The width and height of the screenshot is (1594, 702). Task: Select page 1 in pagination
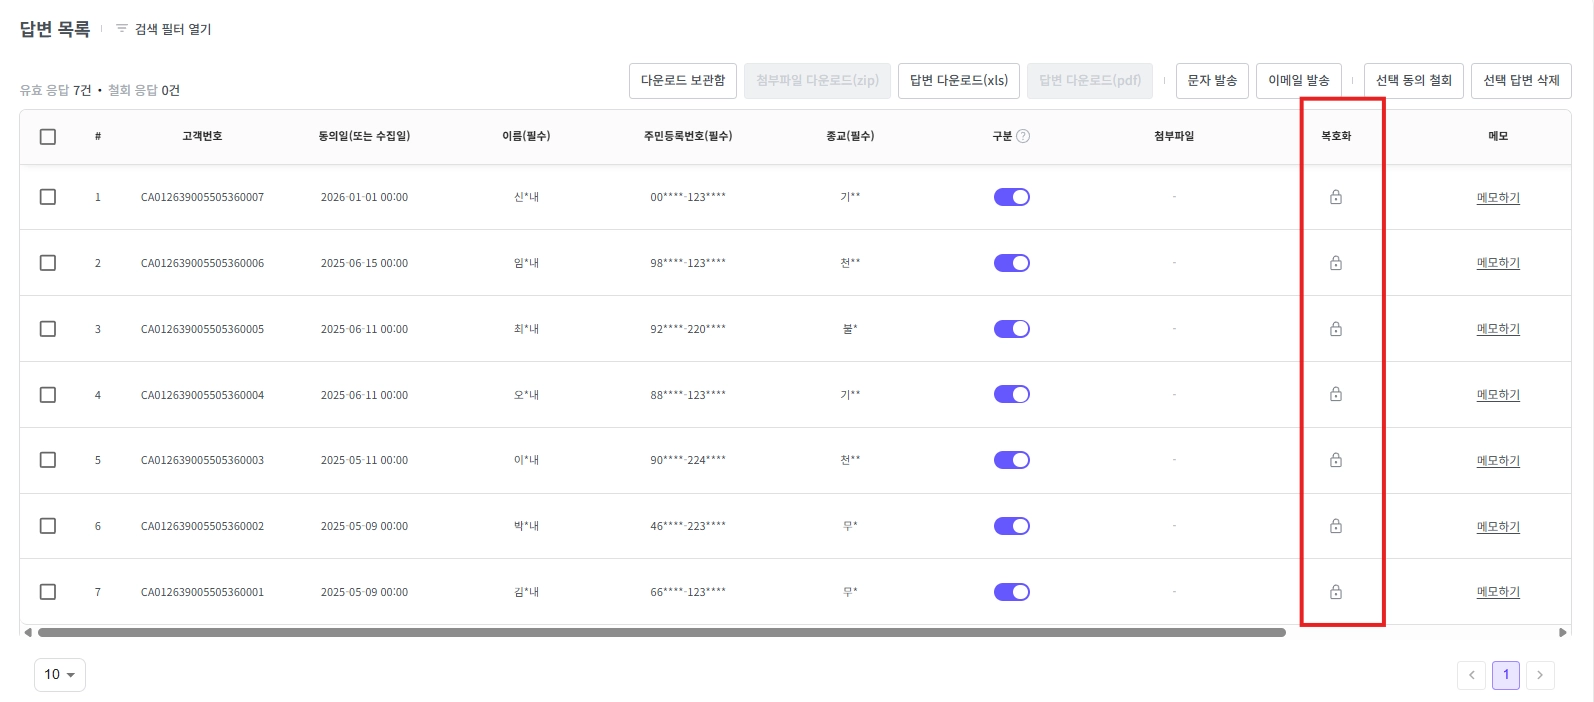[1506, 675]
